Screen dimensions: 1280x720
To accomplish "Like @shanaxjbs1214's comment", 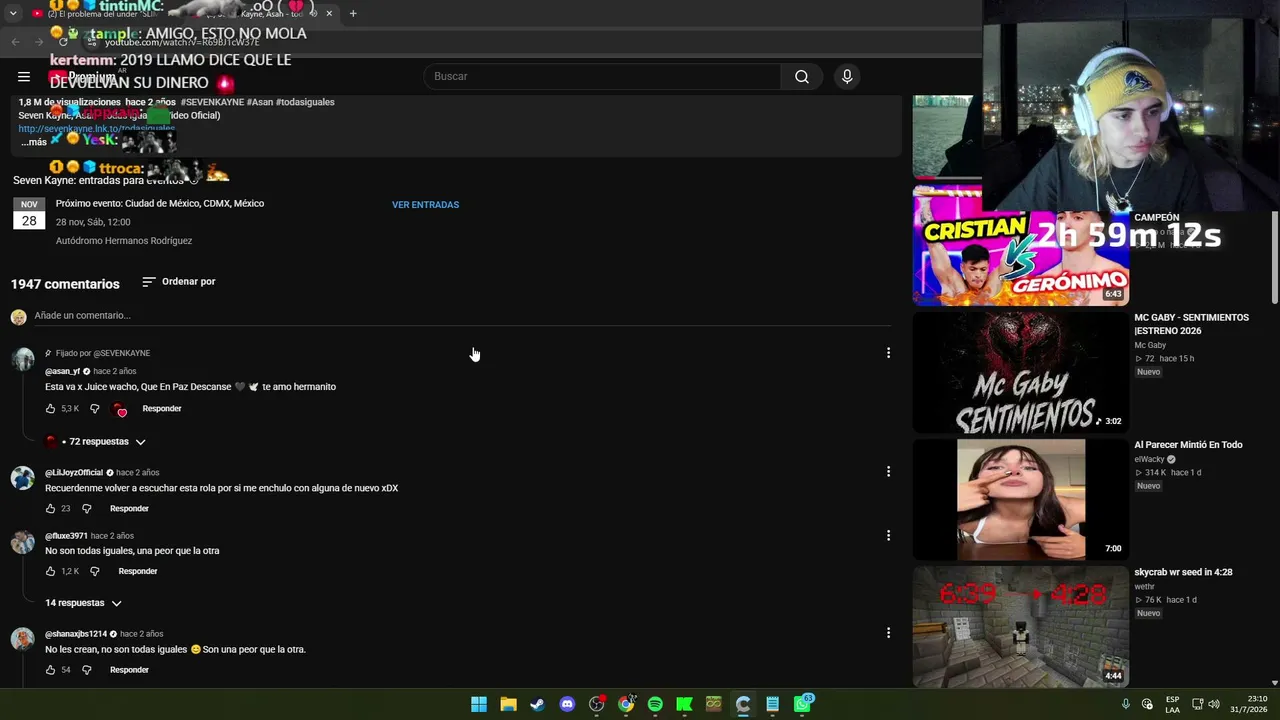I will tap(50, 670).
